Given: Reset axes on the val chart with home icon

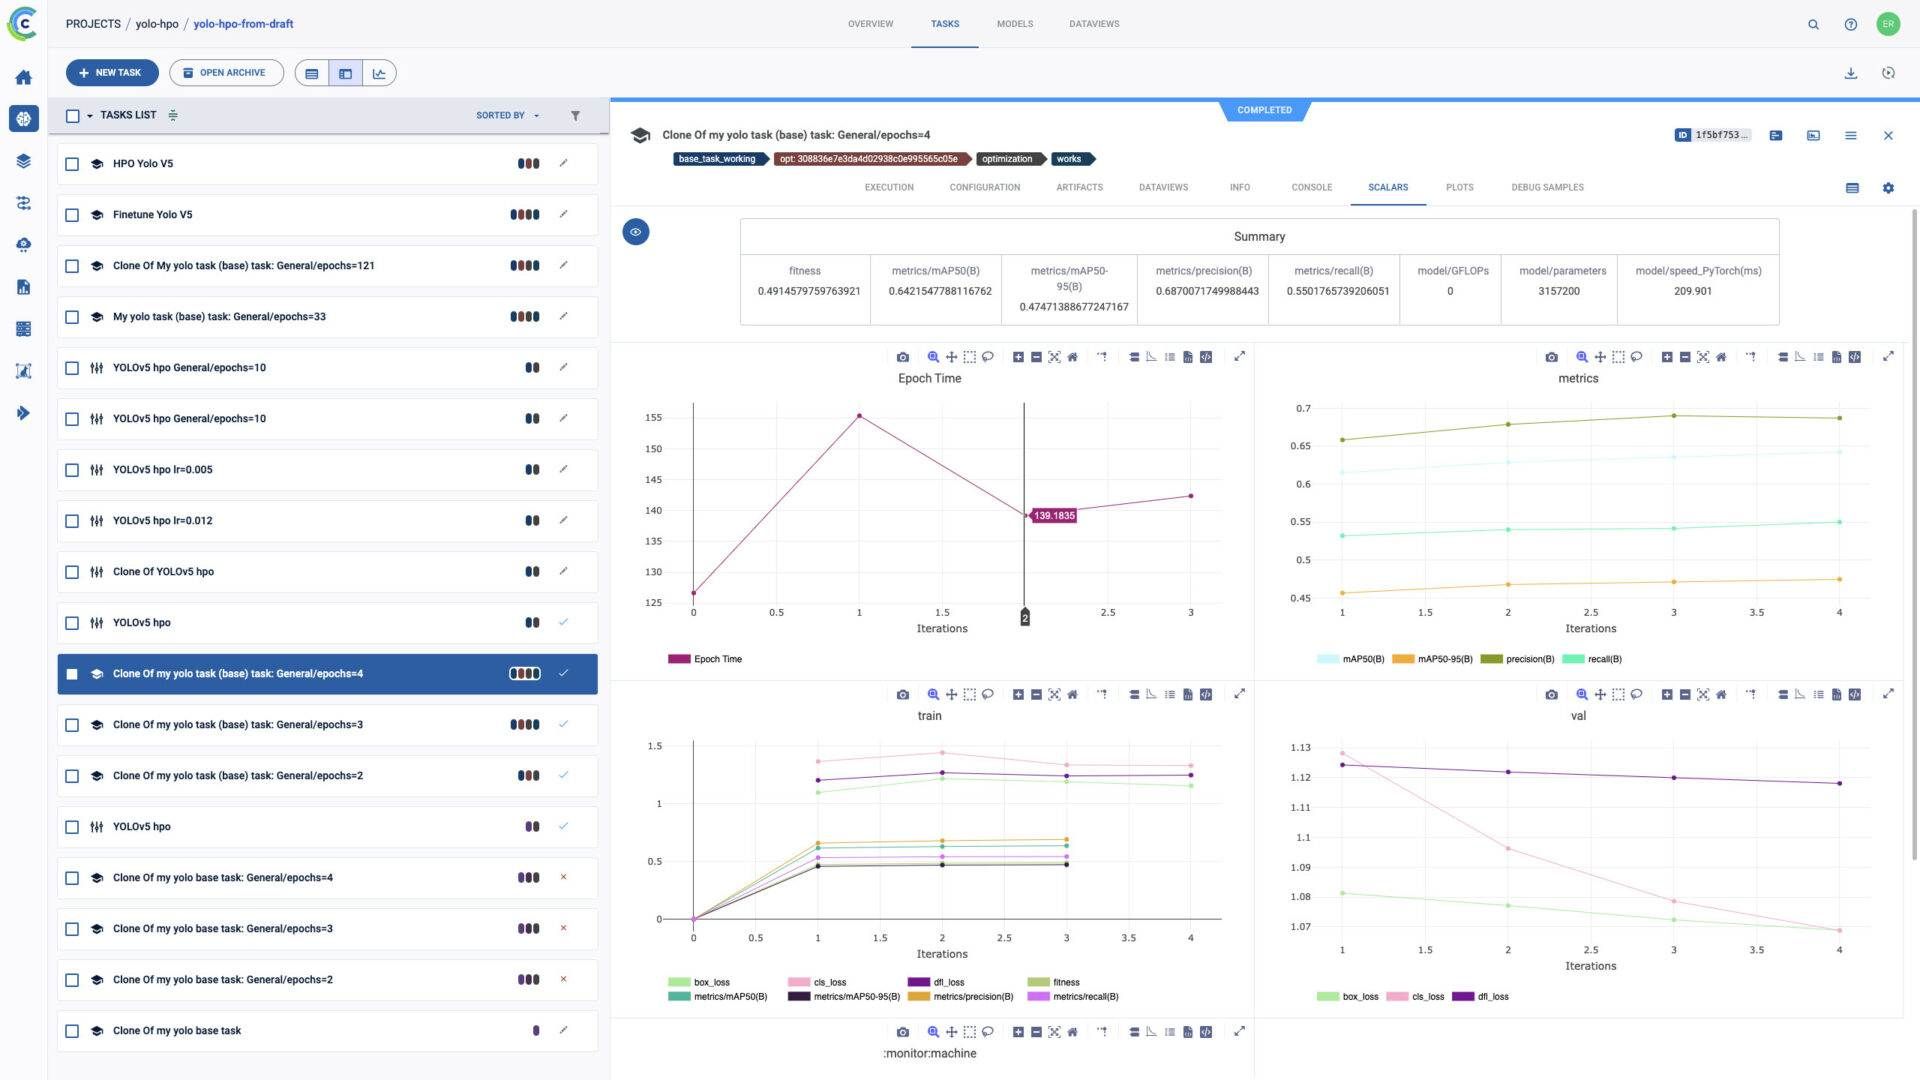Looking at the screenshot, I should coord(1721,694).
